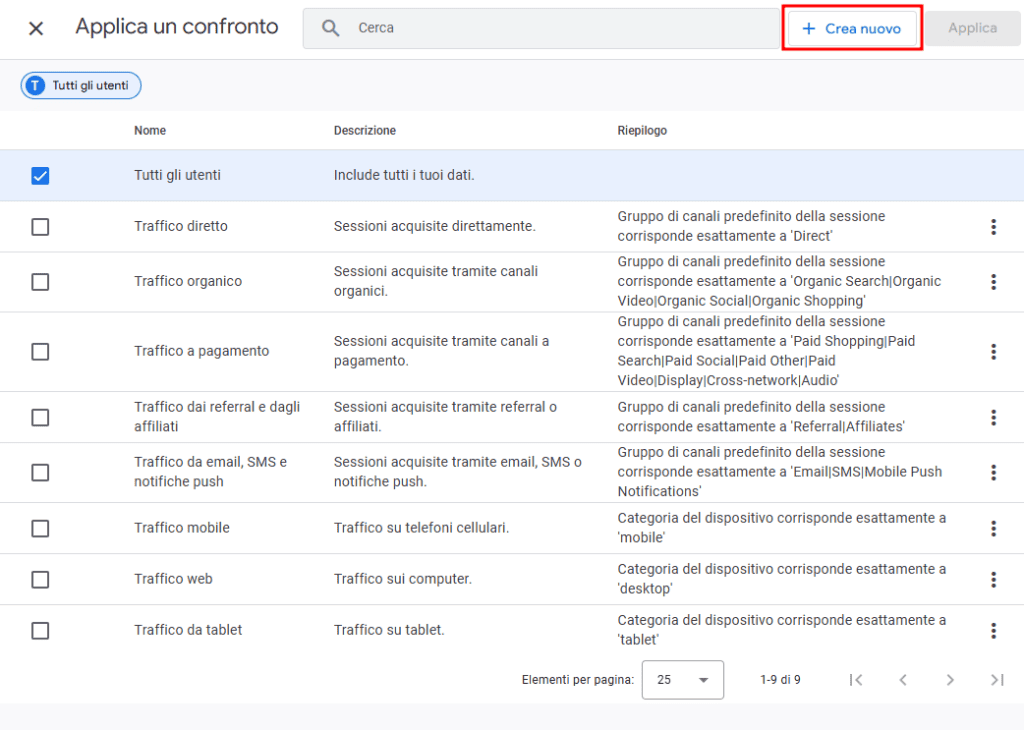
Task: Open the Elementi per pagina dropdown
Action: tap(683, 680)
